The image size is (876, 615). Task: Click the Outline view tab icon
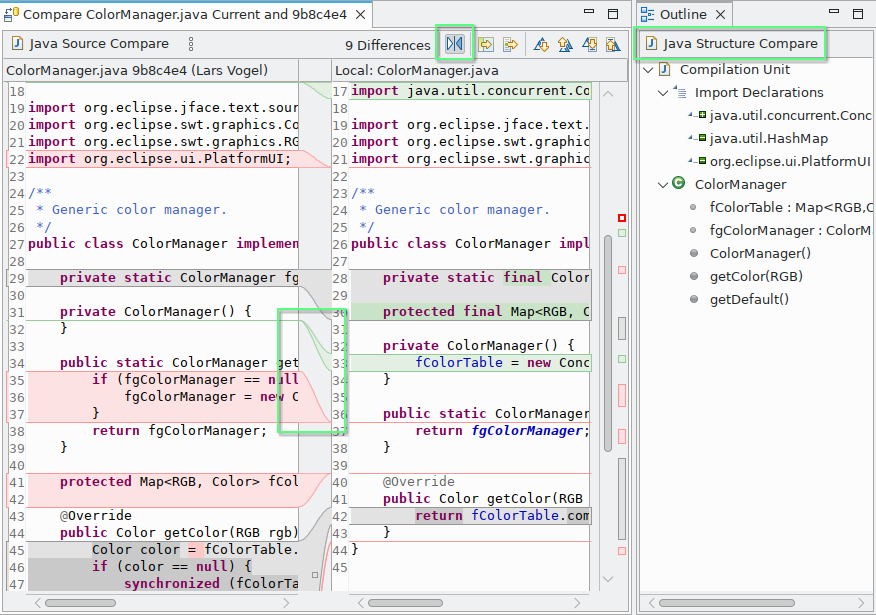[647, 14]
